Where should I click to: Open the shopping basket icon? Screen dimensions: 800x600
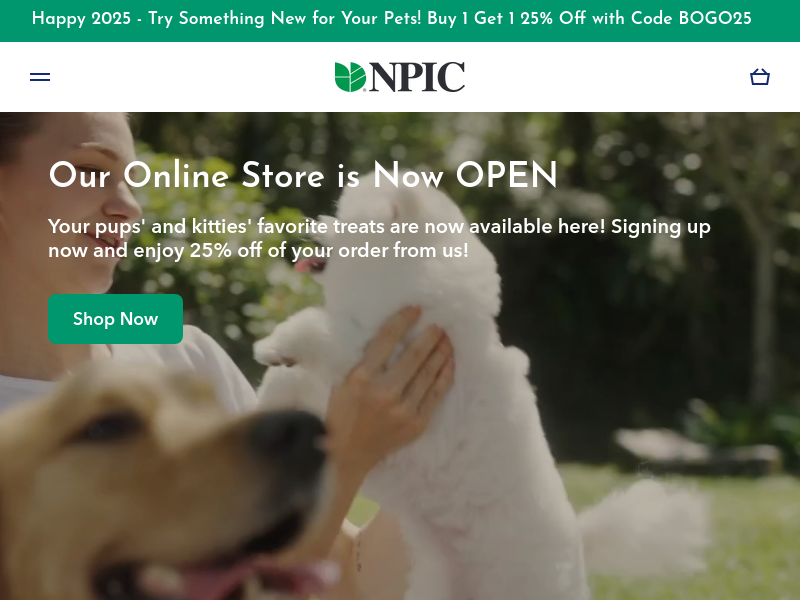coord(760,77)
